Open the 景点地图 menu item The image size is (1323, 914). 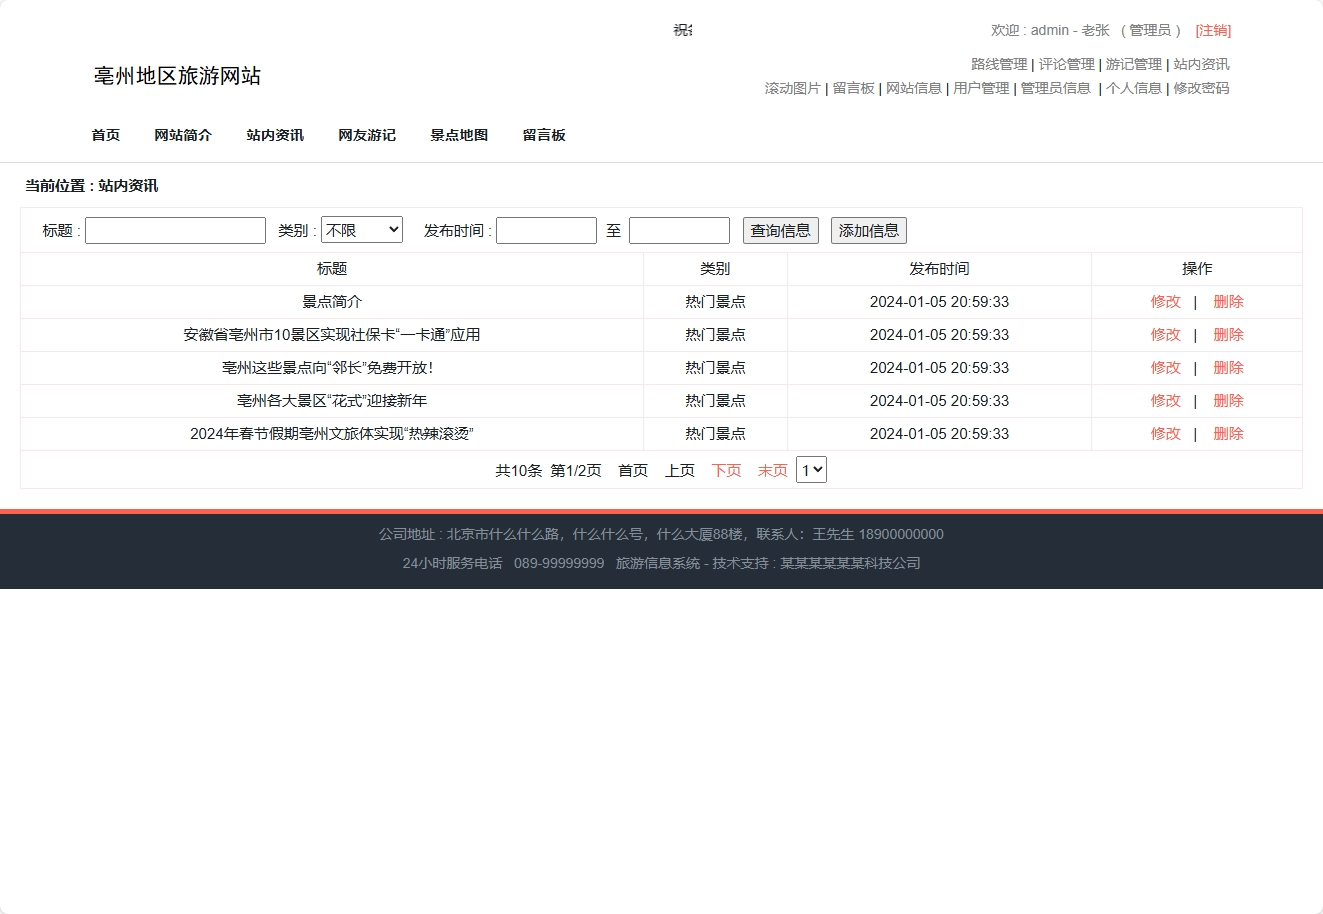[x=458, y=135]
